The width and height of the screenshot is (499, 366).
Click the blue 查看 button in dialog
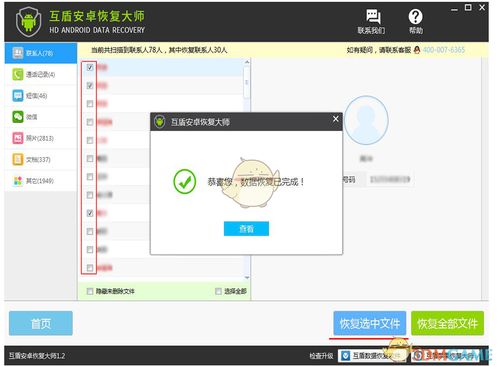point(246,229)
